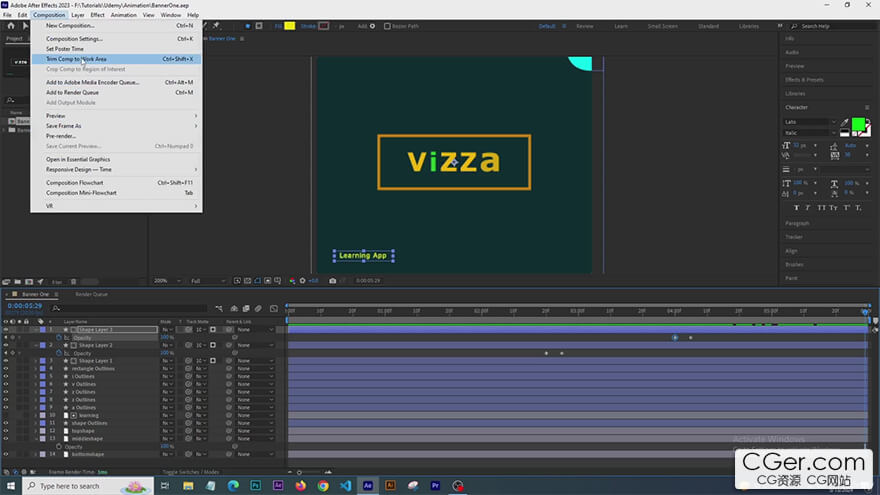
Task: Open the Home screen icon in toolbar
Action: (x=11, y=26)
